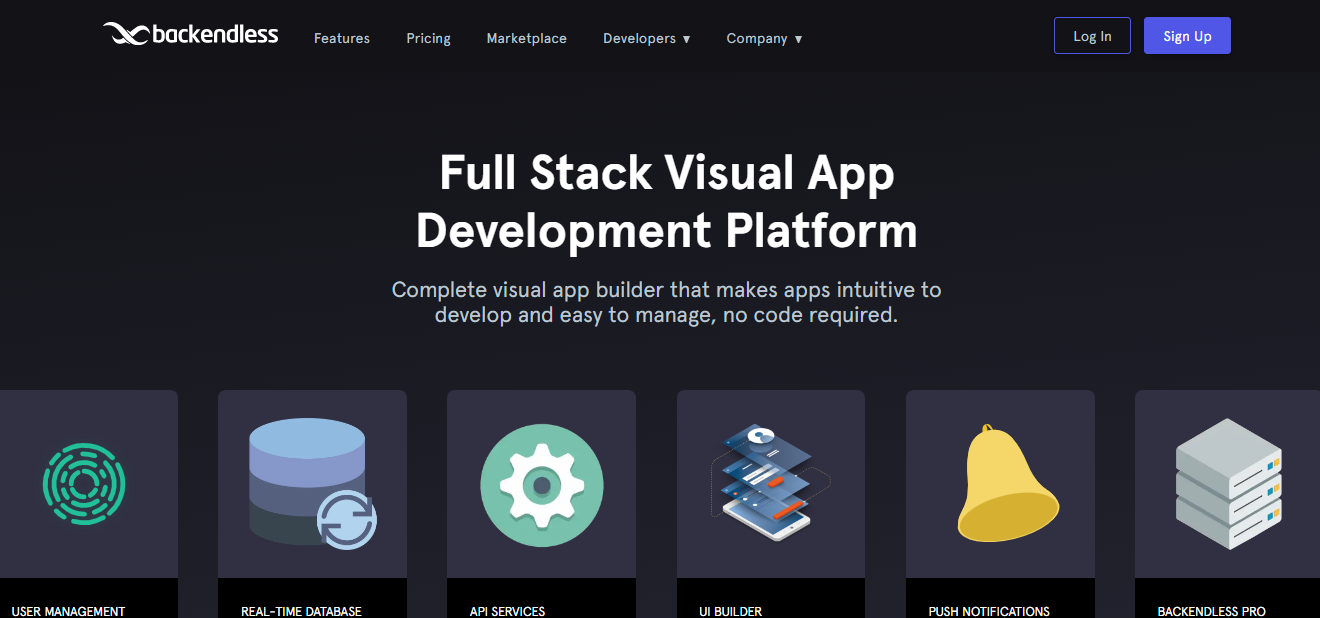The image size is (1320, 618).
Task: Click the Sign Up button
Action: pyautogui.click(x=1187, y=35)
